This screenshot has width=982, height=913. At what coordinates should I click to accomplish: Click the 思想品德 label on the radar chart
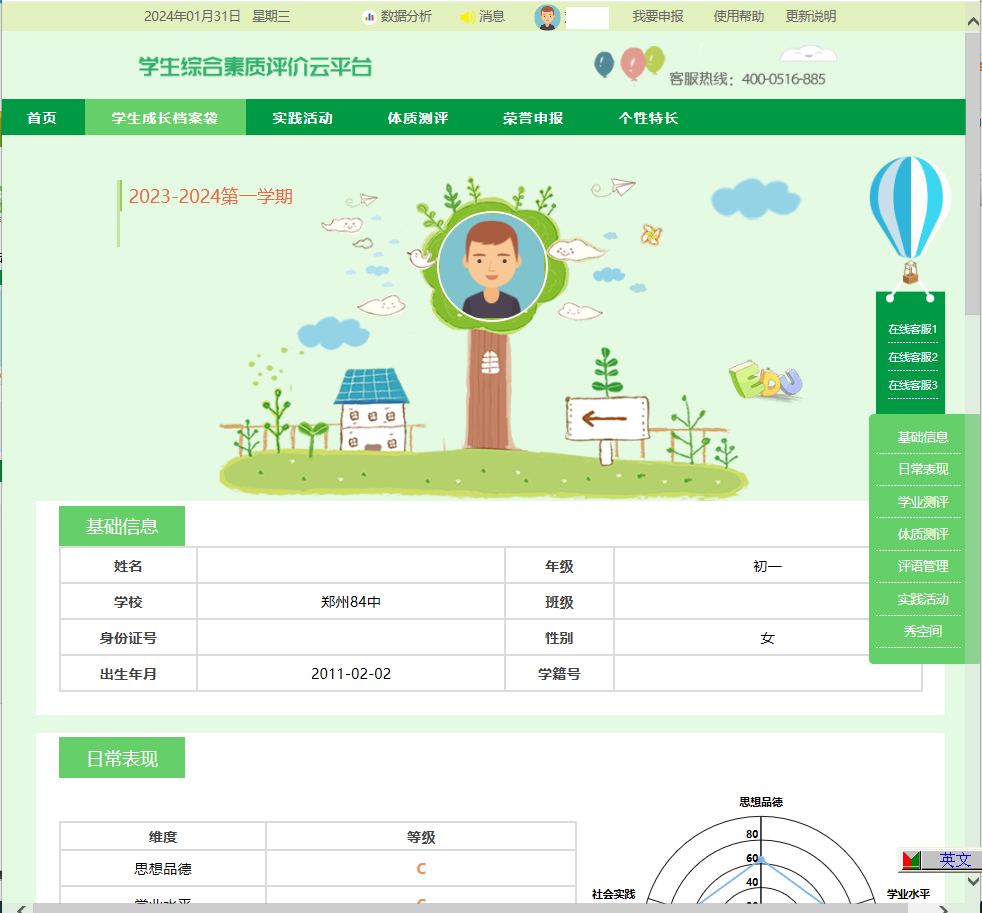pyautogui.click(x=761, y=802)
